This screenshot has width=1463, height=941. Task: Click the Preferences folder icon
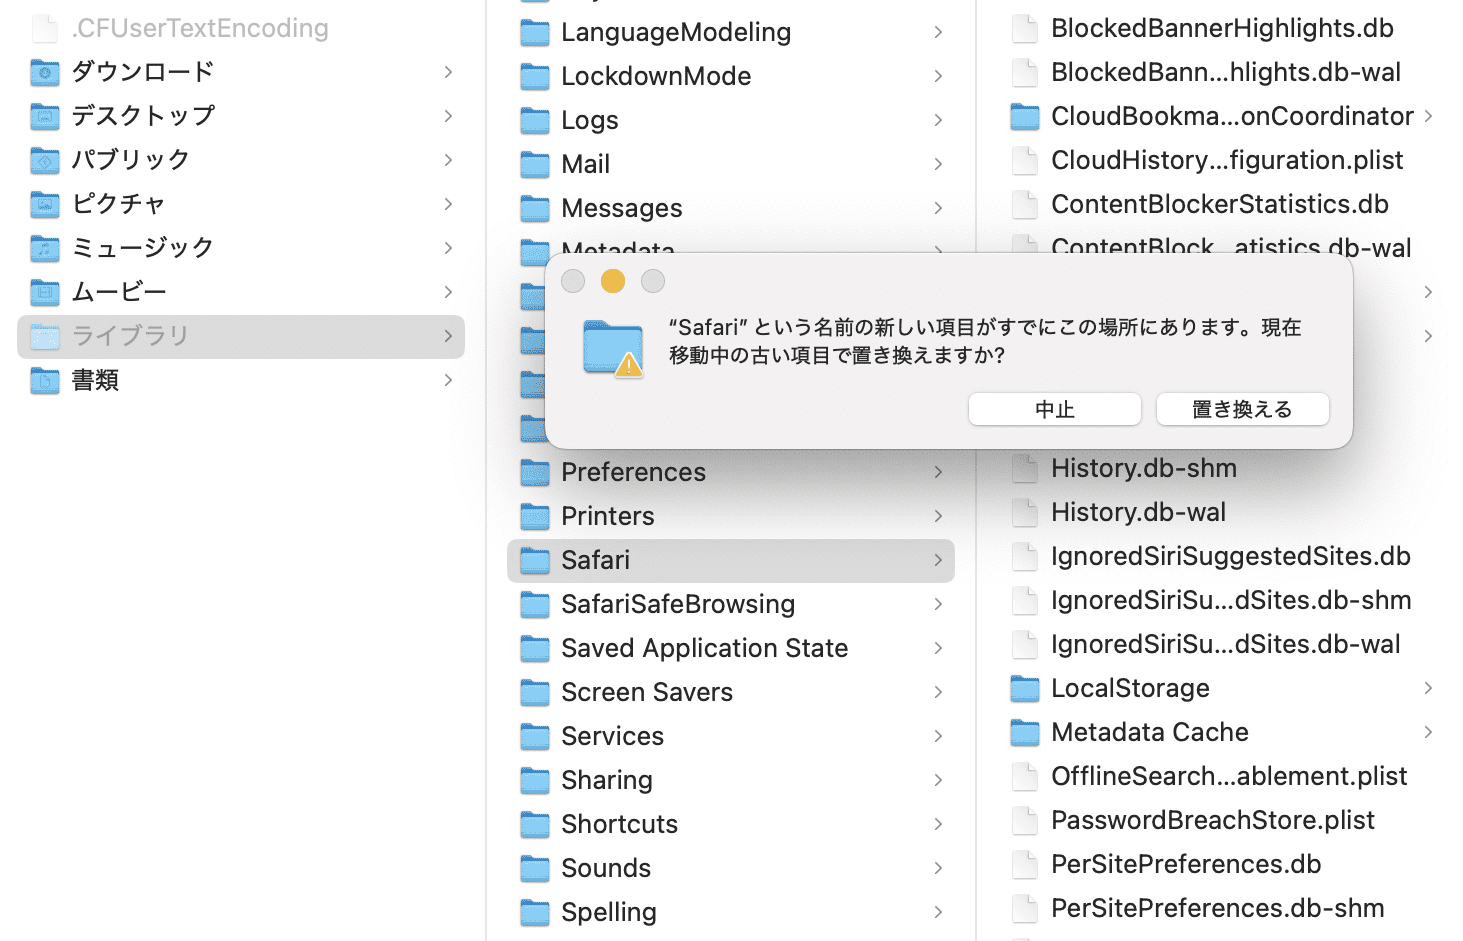click(x=535, y=472)
